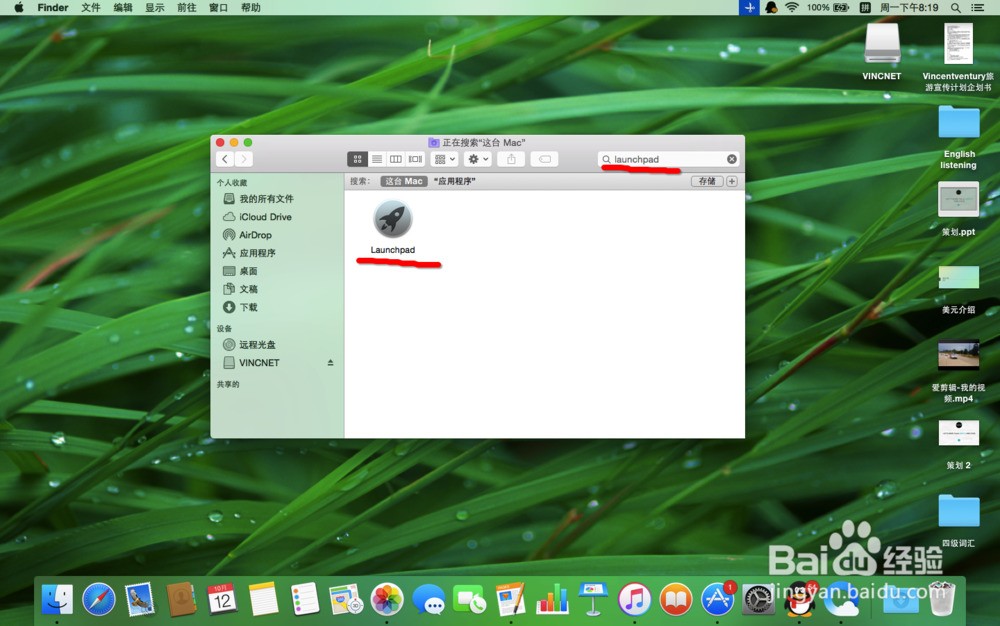Open the 显示 menu
This screenshot has height=626, width=1000.
coord(154,8)
